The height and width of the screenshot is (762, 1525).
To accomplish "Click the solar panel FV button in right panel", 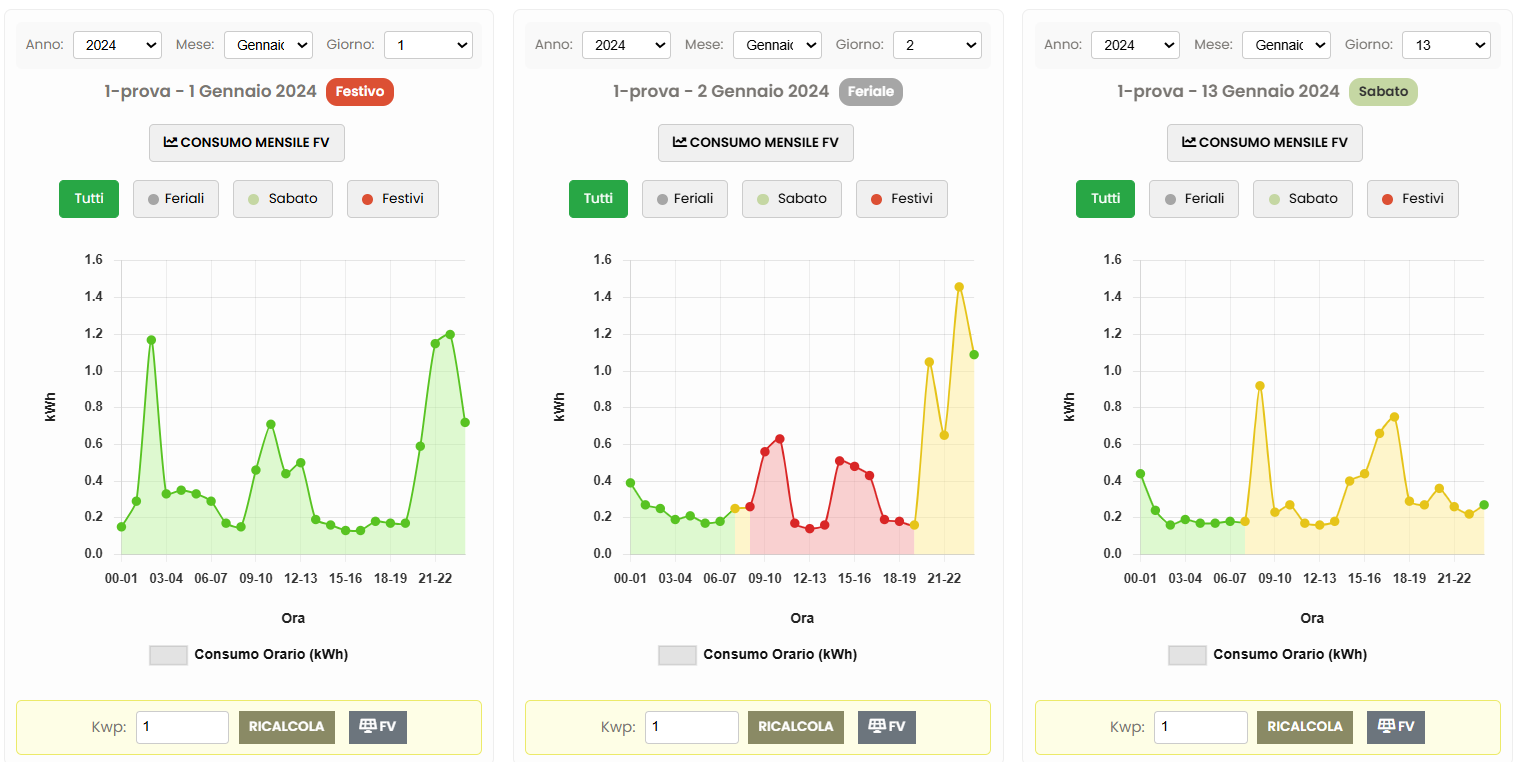I will coord(1395,727).
